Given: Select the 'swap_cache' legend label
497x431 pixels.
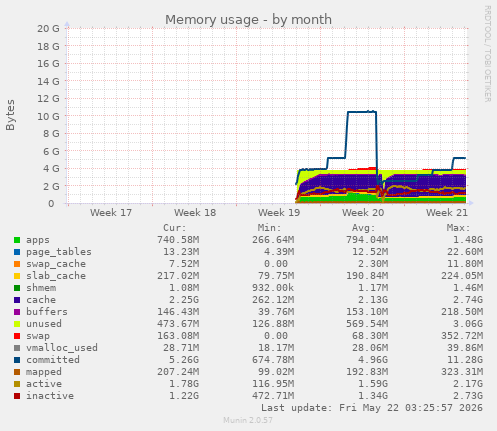Looking at the screenshot, I should point(56,264).
